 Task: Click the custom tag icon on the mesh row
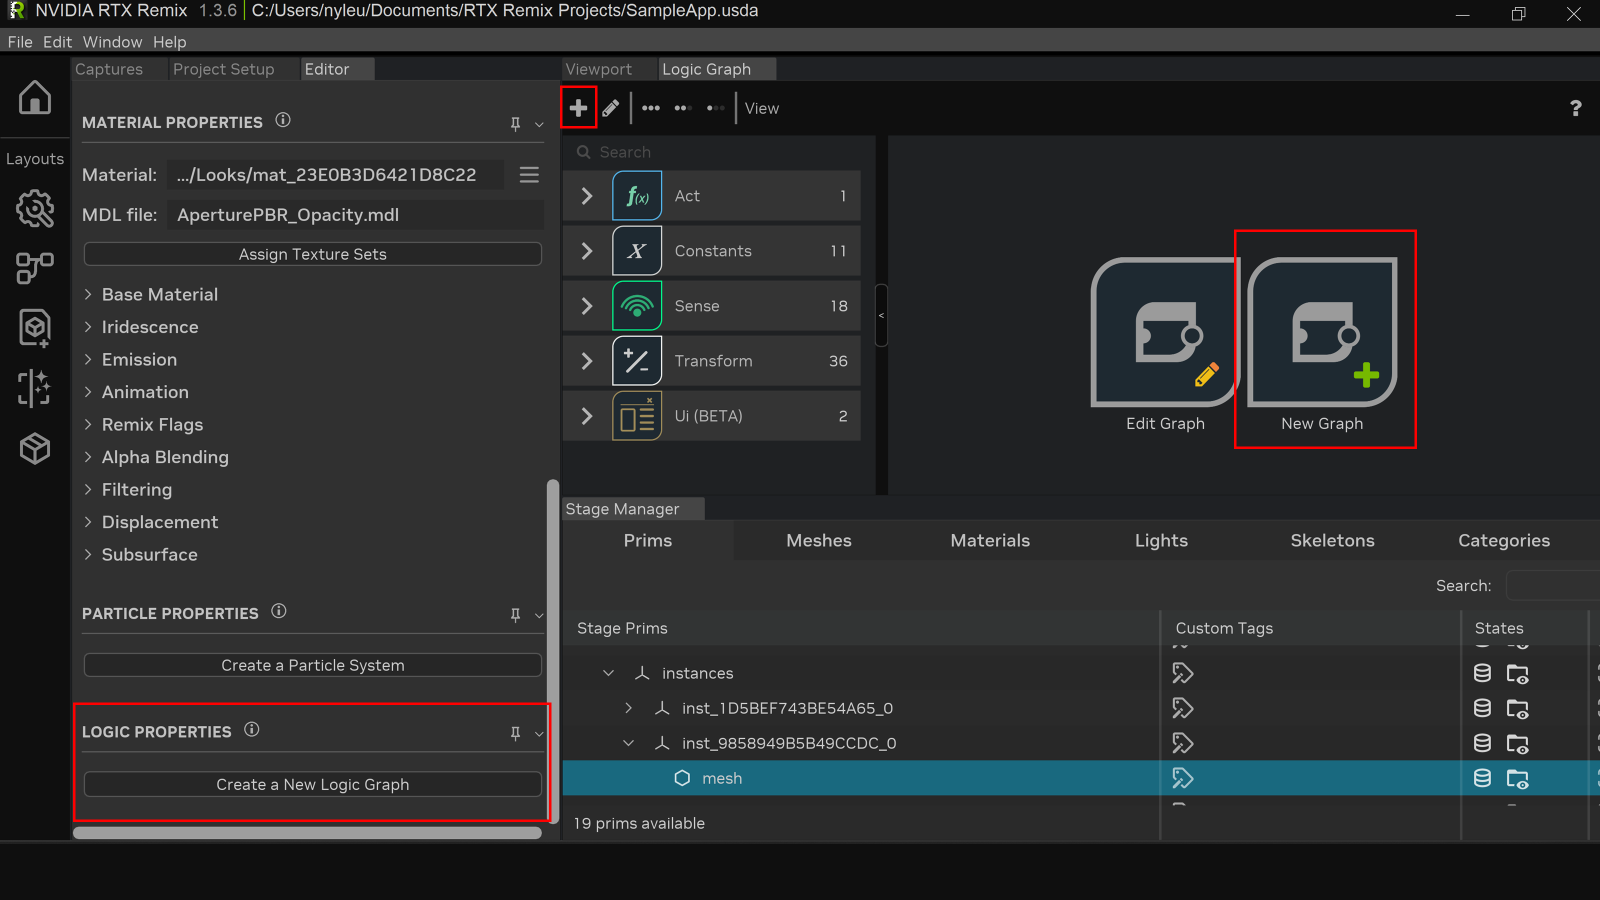[x=1184, y=778]
